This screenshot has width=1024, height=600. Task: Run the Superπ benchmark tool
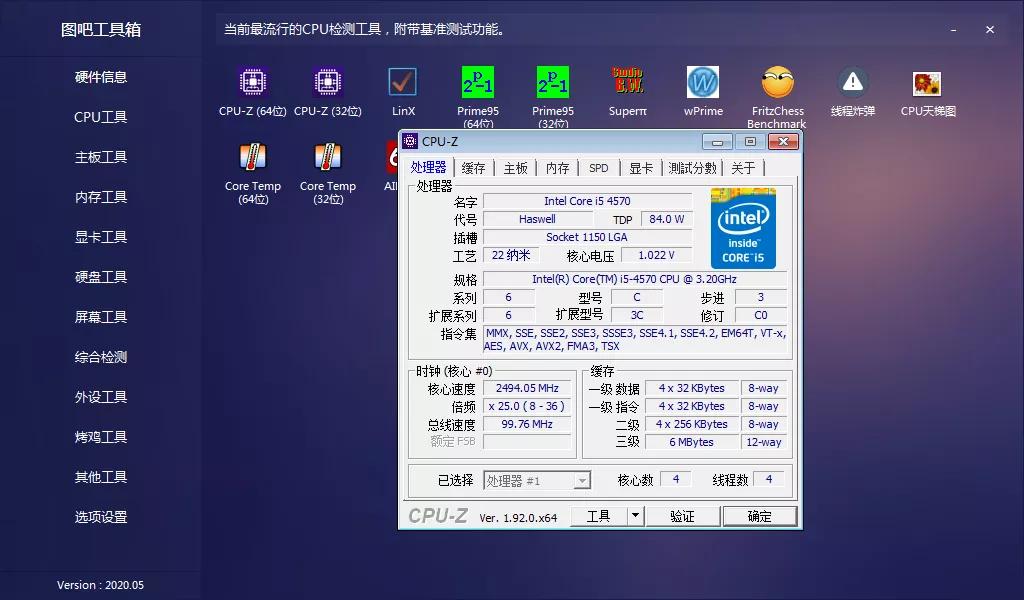[x=627, y=85]
